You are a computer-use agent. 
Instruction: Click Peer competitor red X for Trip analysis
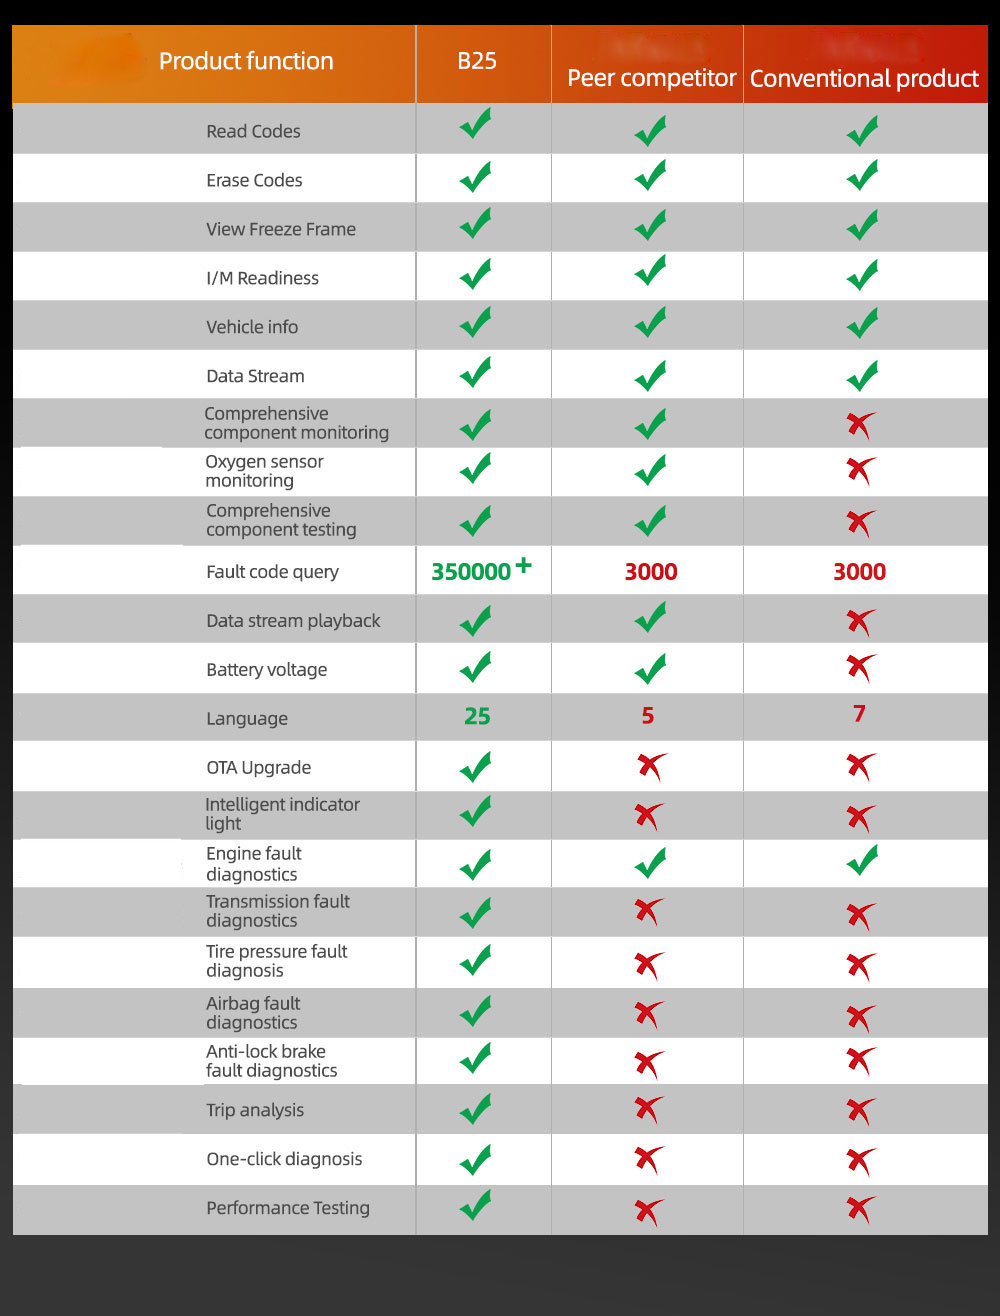pyautogui.click(x=649, y=1109)
